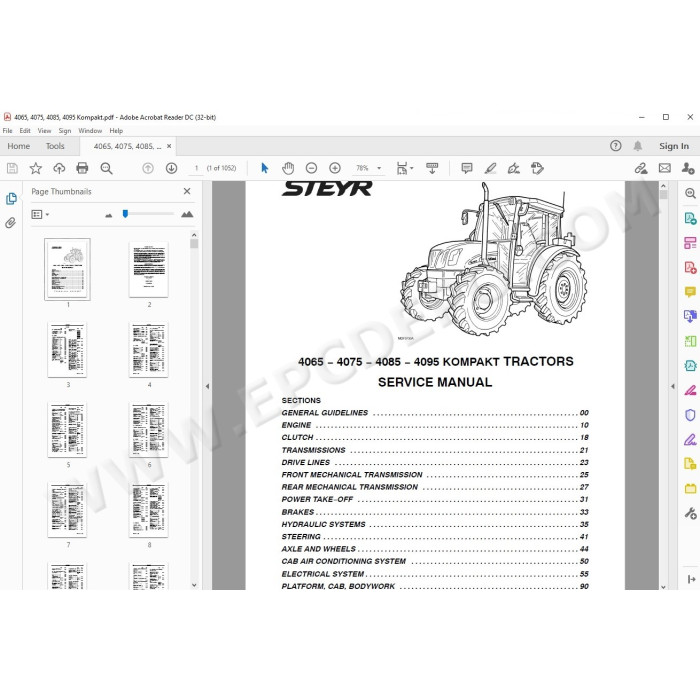This screenshot has width=700, height=700.
Task: Open the File menu
Action: pyautogui.click(x=8, y=131)
